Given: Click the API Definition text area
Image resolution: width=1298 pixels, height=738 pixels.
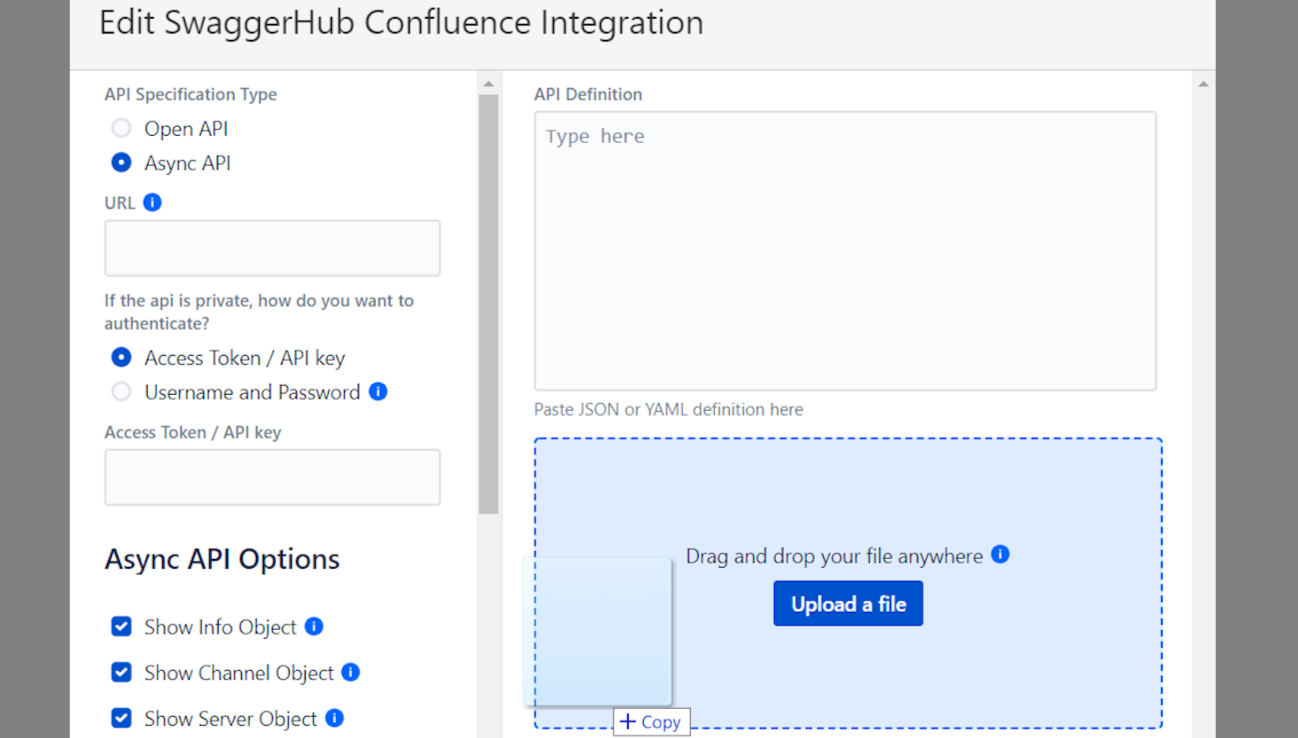Looking at the screenshot, I should 845,250.
